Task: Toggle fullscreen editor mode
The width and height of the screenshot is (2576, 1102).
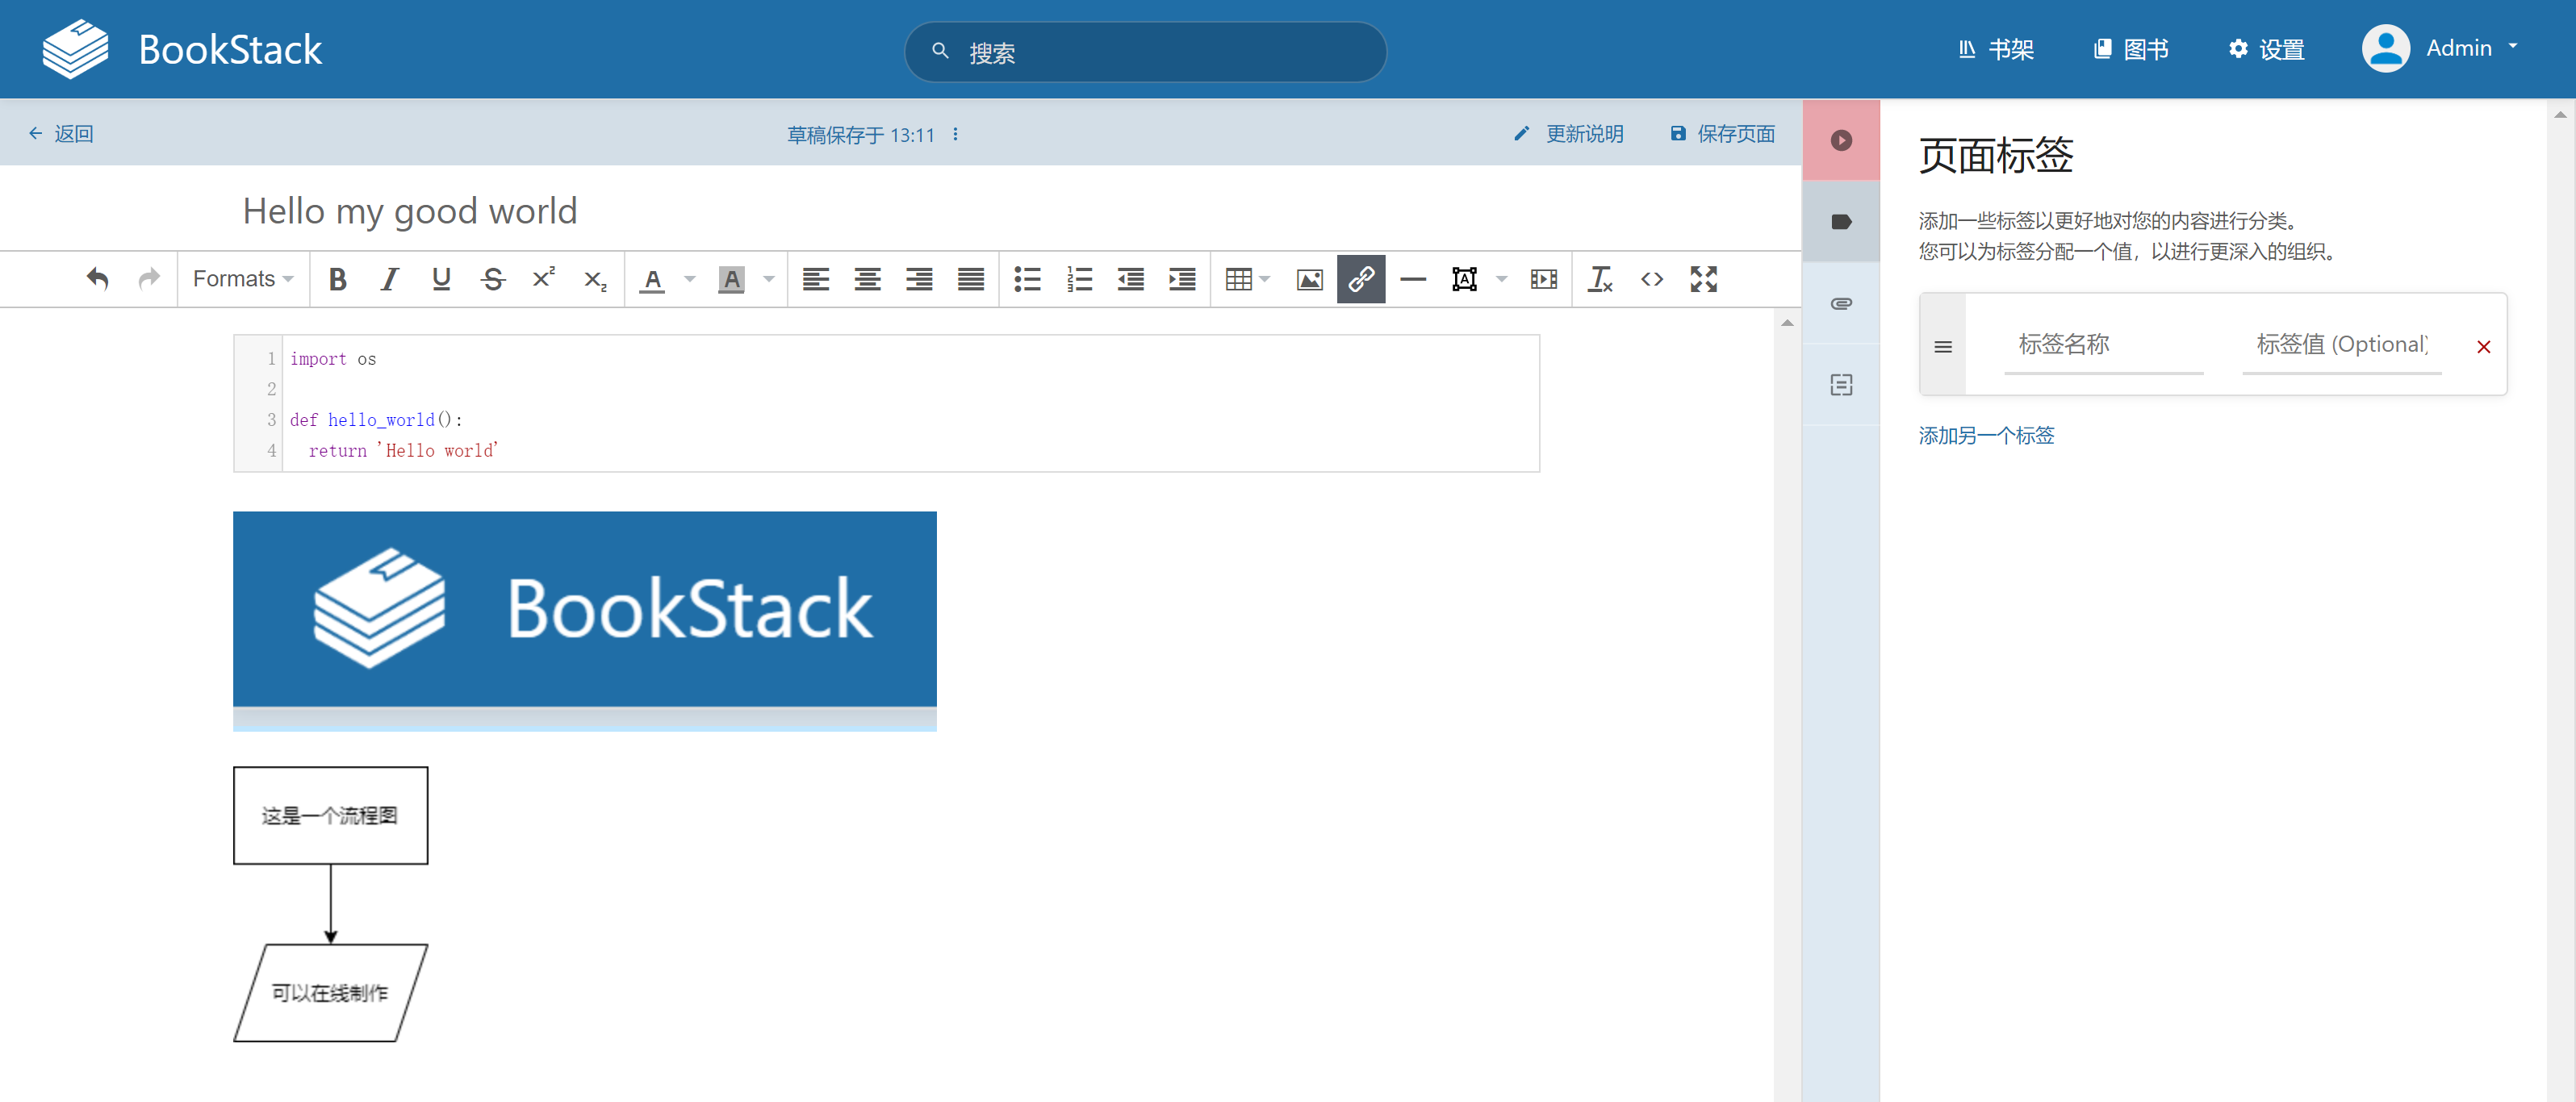Action: (x=1703, y=279)
